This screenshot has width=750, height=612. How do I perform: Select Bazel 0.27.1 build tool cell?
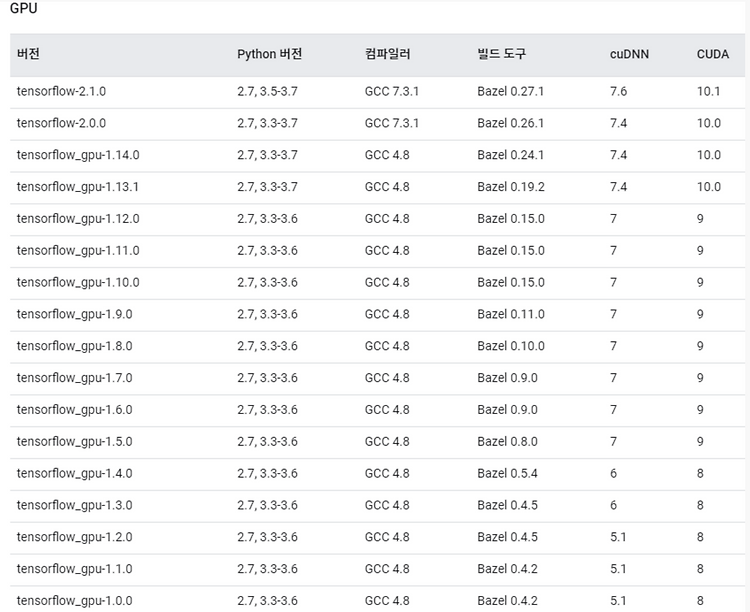coord(510,91)
